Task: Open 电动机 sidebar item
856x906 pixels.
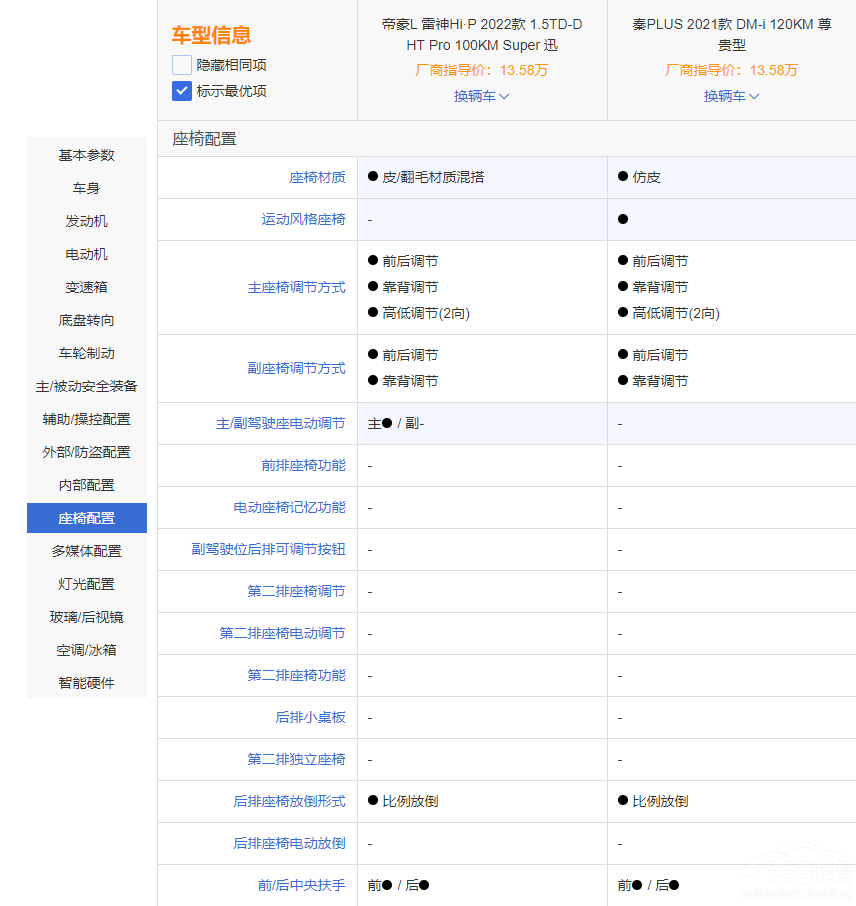Action: tap(87, 254)
